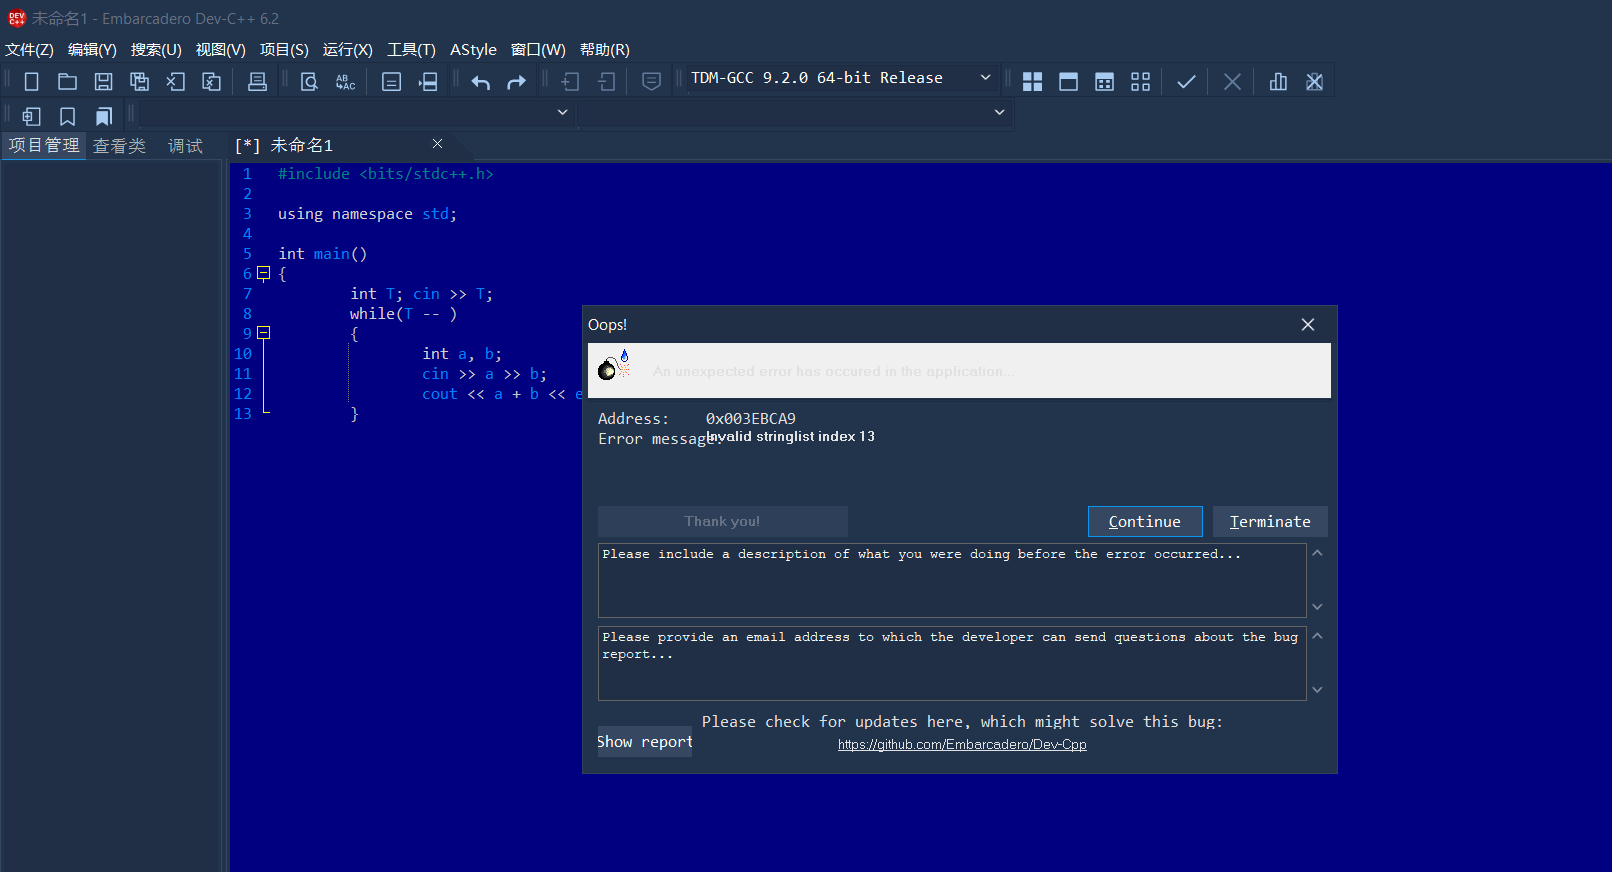
Task: Click the Open file folder icon
Action: (67, 82)
